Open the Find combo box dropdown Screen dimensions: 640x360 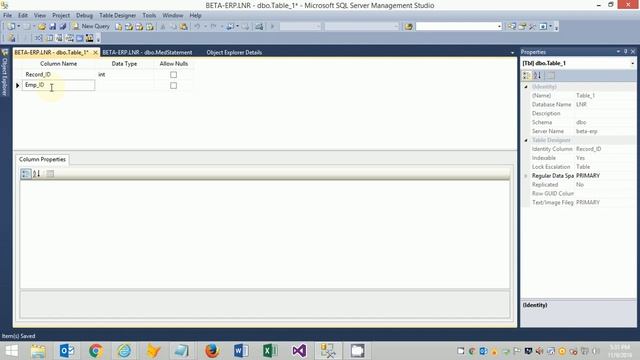[499, 27]
